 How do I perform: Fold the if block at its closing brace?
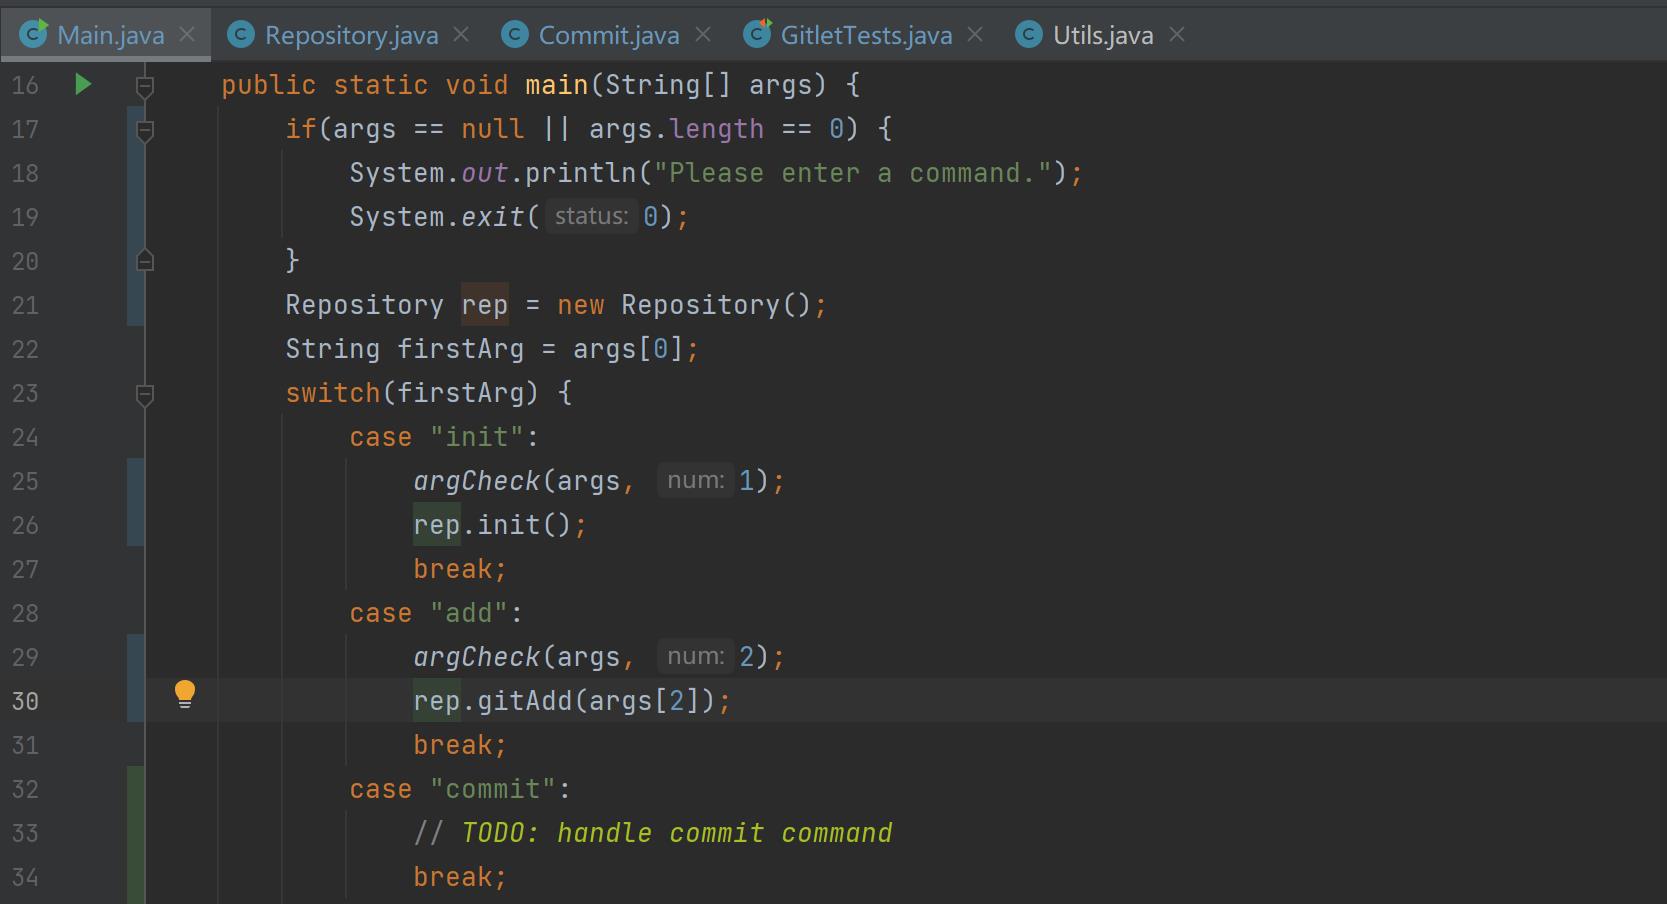(145, 261)
